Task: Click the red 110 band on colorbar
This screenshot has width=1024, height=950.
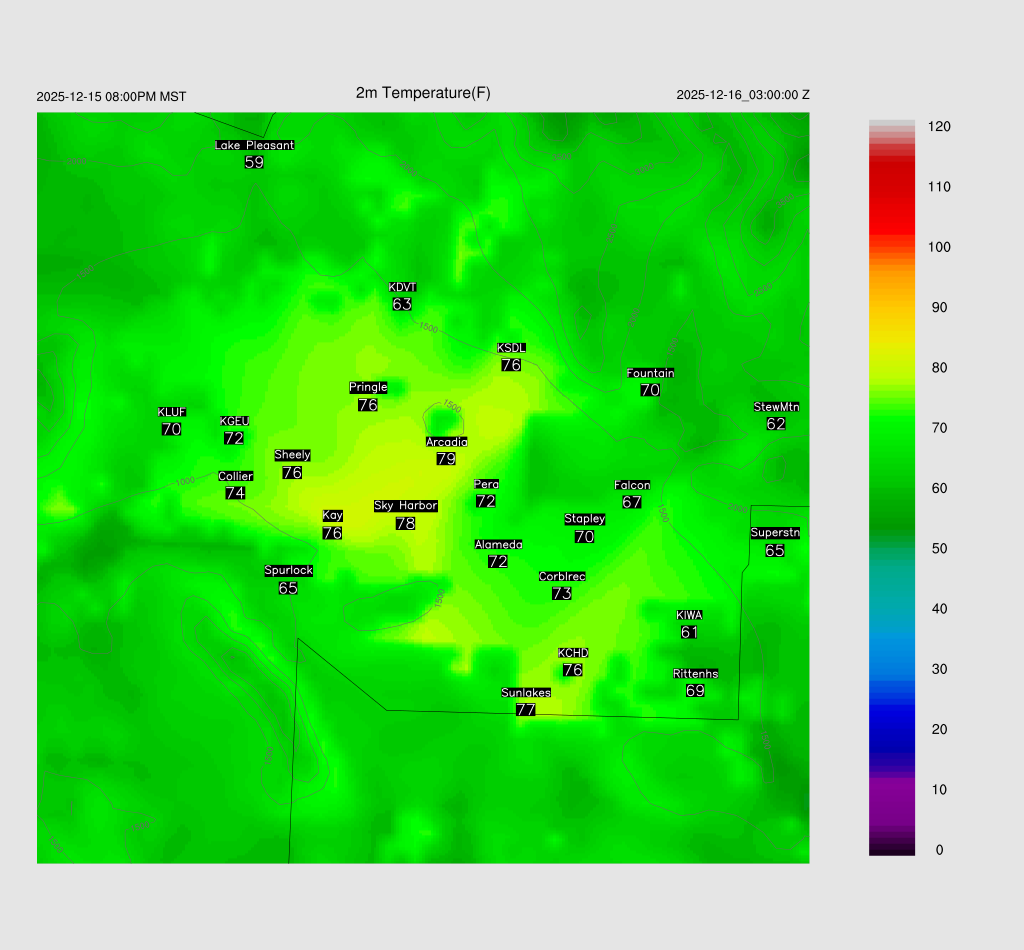Action: click(892, 187)
